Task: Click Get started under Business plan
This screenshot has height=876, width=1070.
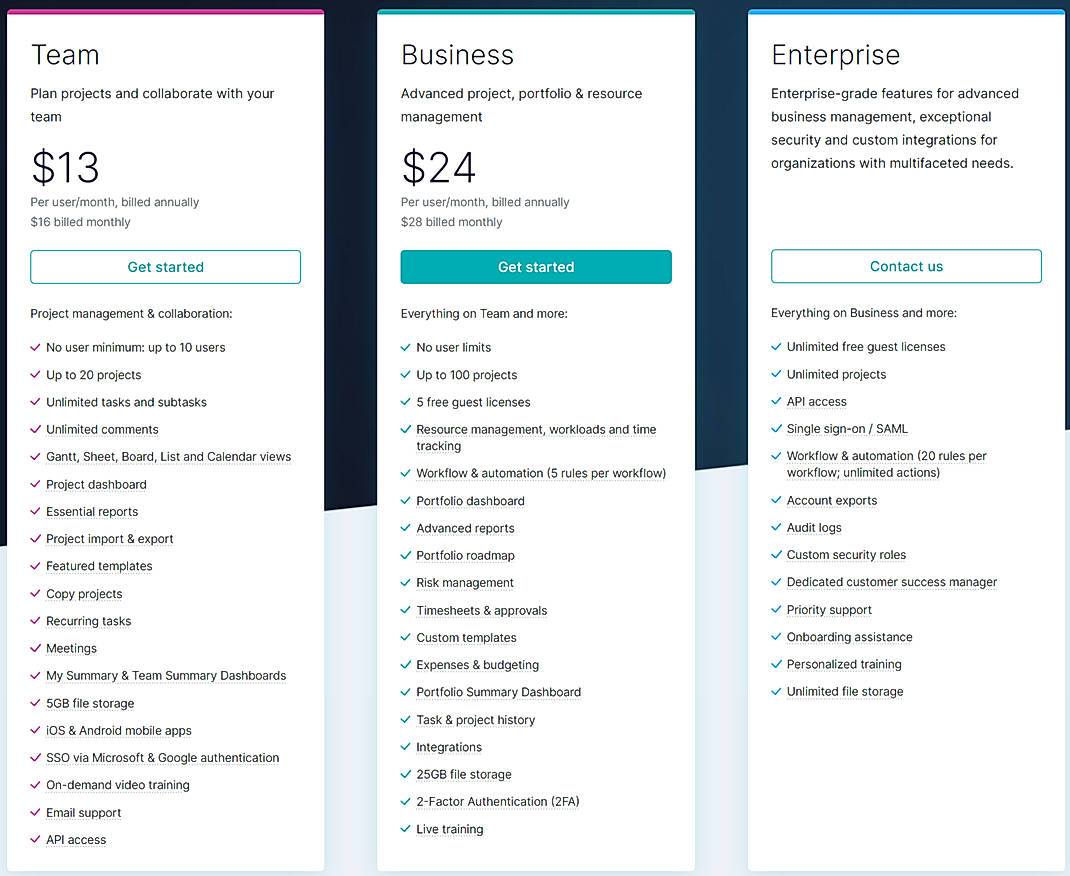Action: [536, 267]
